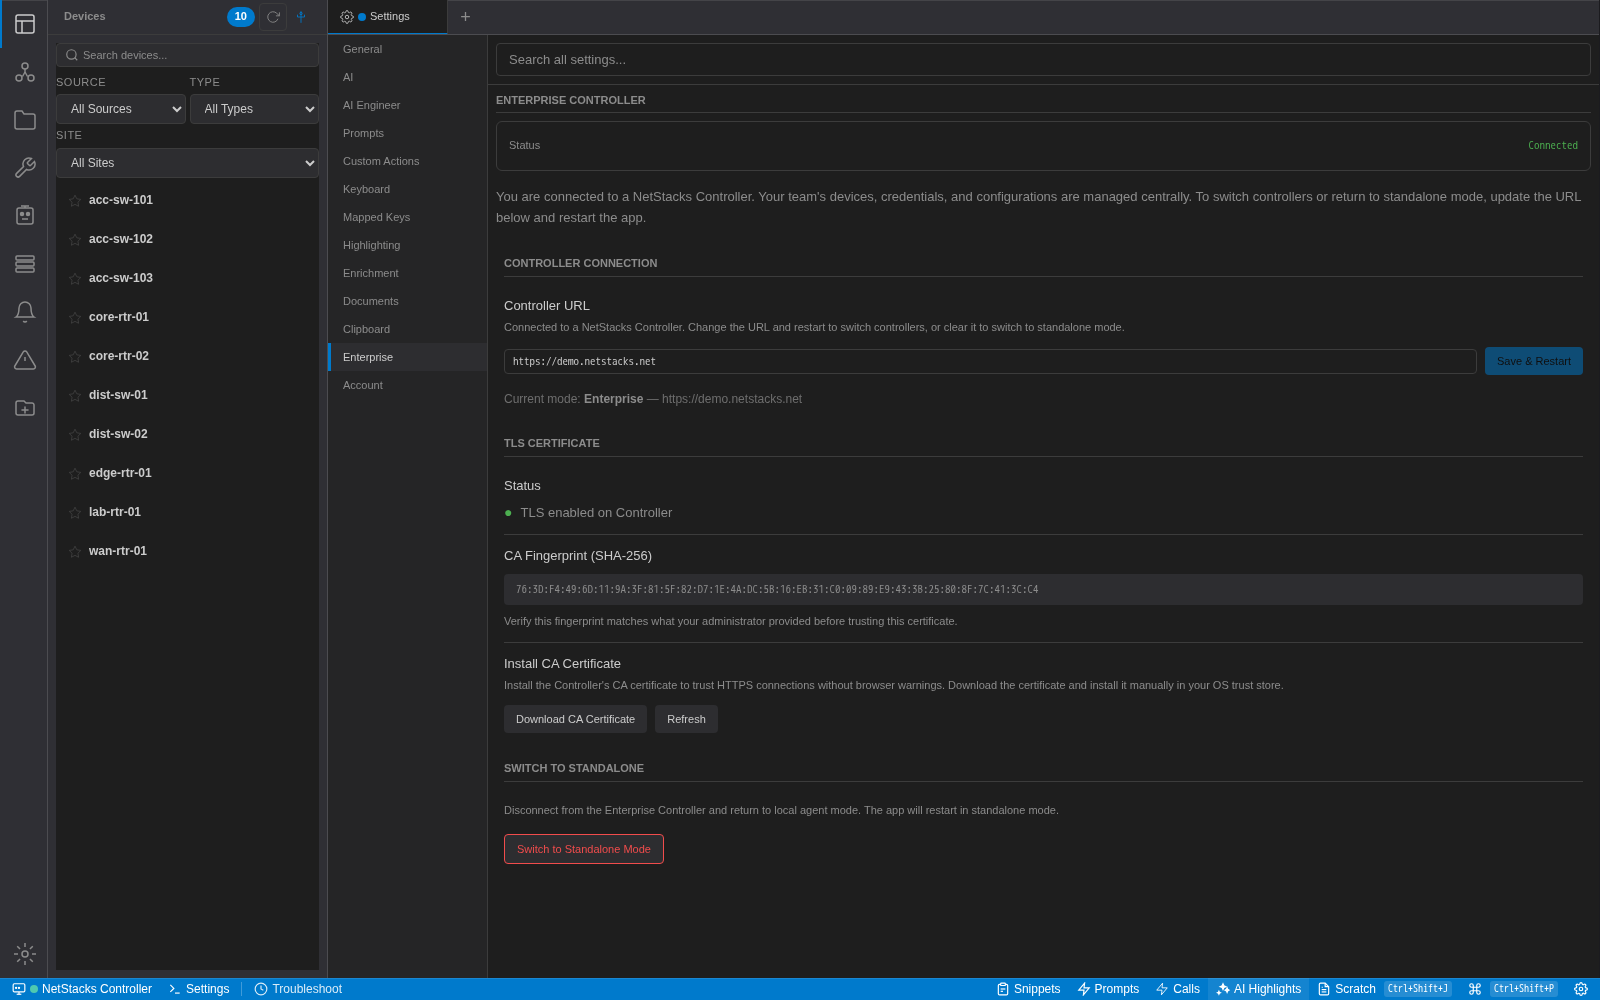Screen dimensions: 1600x1000
Task: Click the add-folder icon in sidebar
Action: click(x=25, y=408)
